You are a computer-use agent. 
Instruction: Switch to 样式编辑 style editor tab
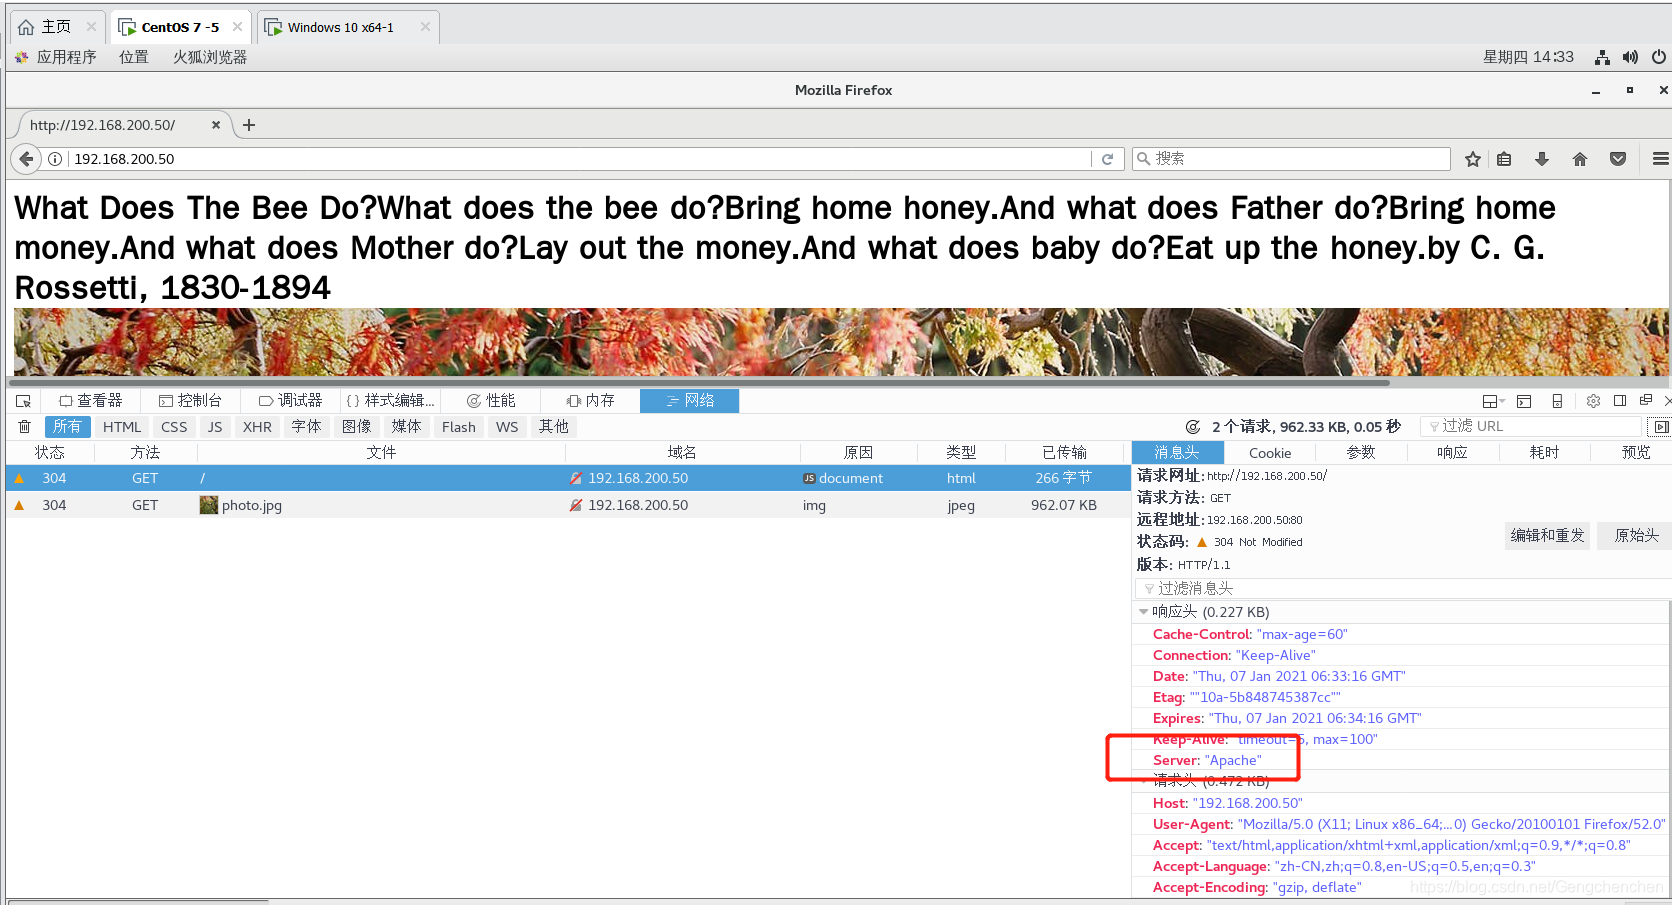(x=390, y=401)
